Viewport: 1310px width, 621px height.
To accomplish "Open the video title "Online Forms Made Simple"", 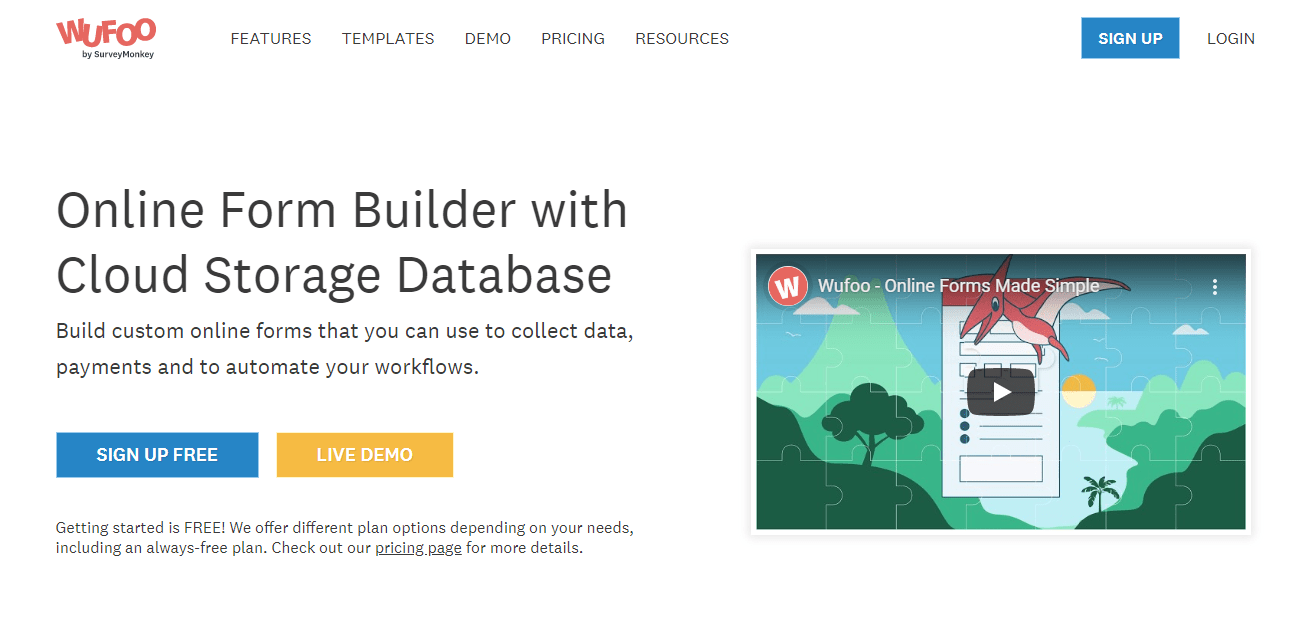I will (x=958, y=286).
